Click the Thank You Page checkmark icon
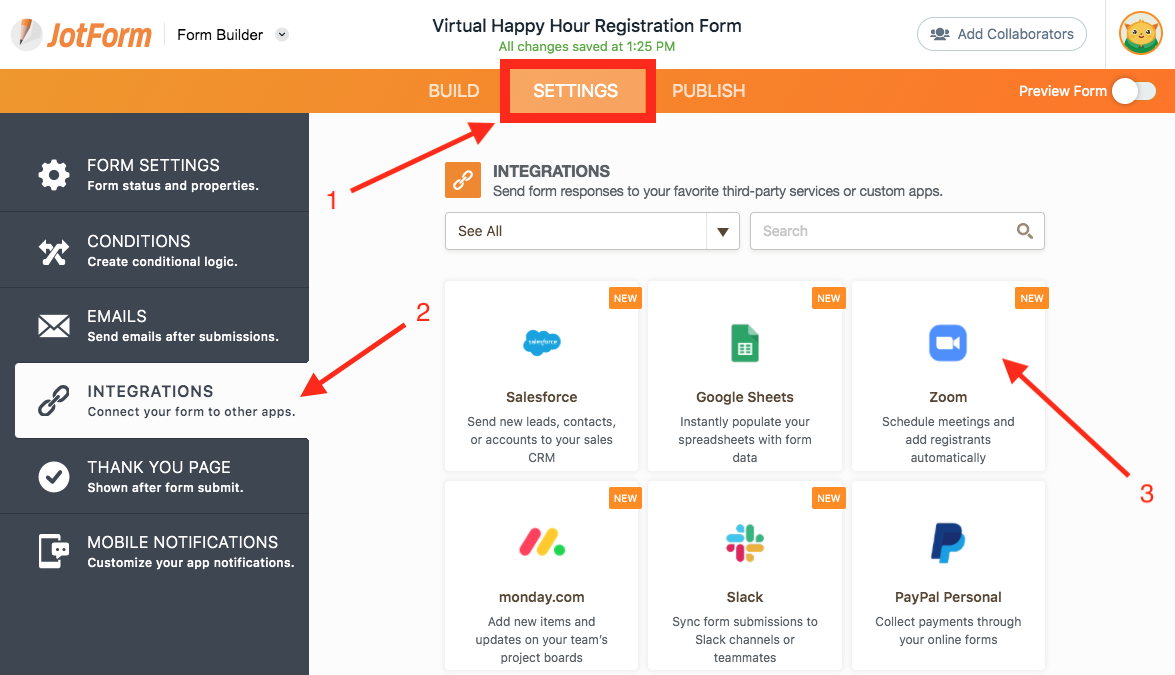1175x675 pixels. 54,476
